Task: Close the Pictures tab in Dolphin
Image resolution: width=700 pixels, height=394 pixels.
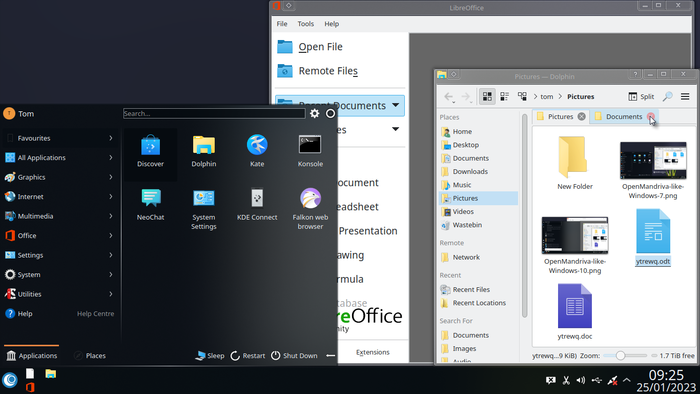Action: [x=581, y=116]
